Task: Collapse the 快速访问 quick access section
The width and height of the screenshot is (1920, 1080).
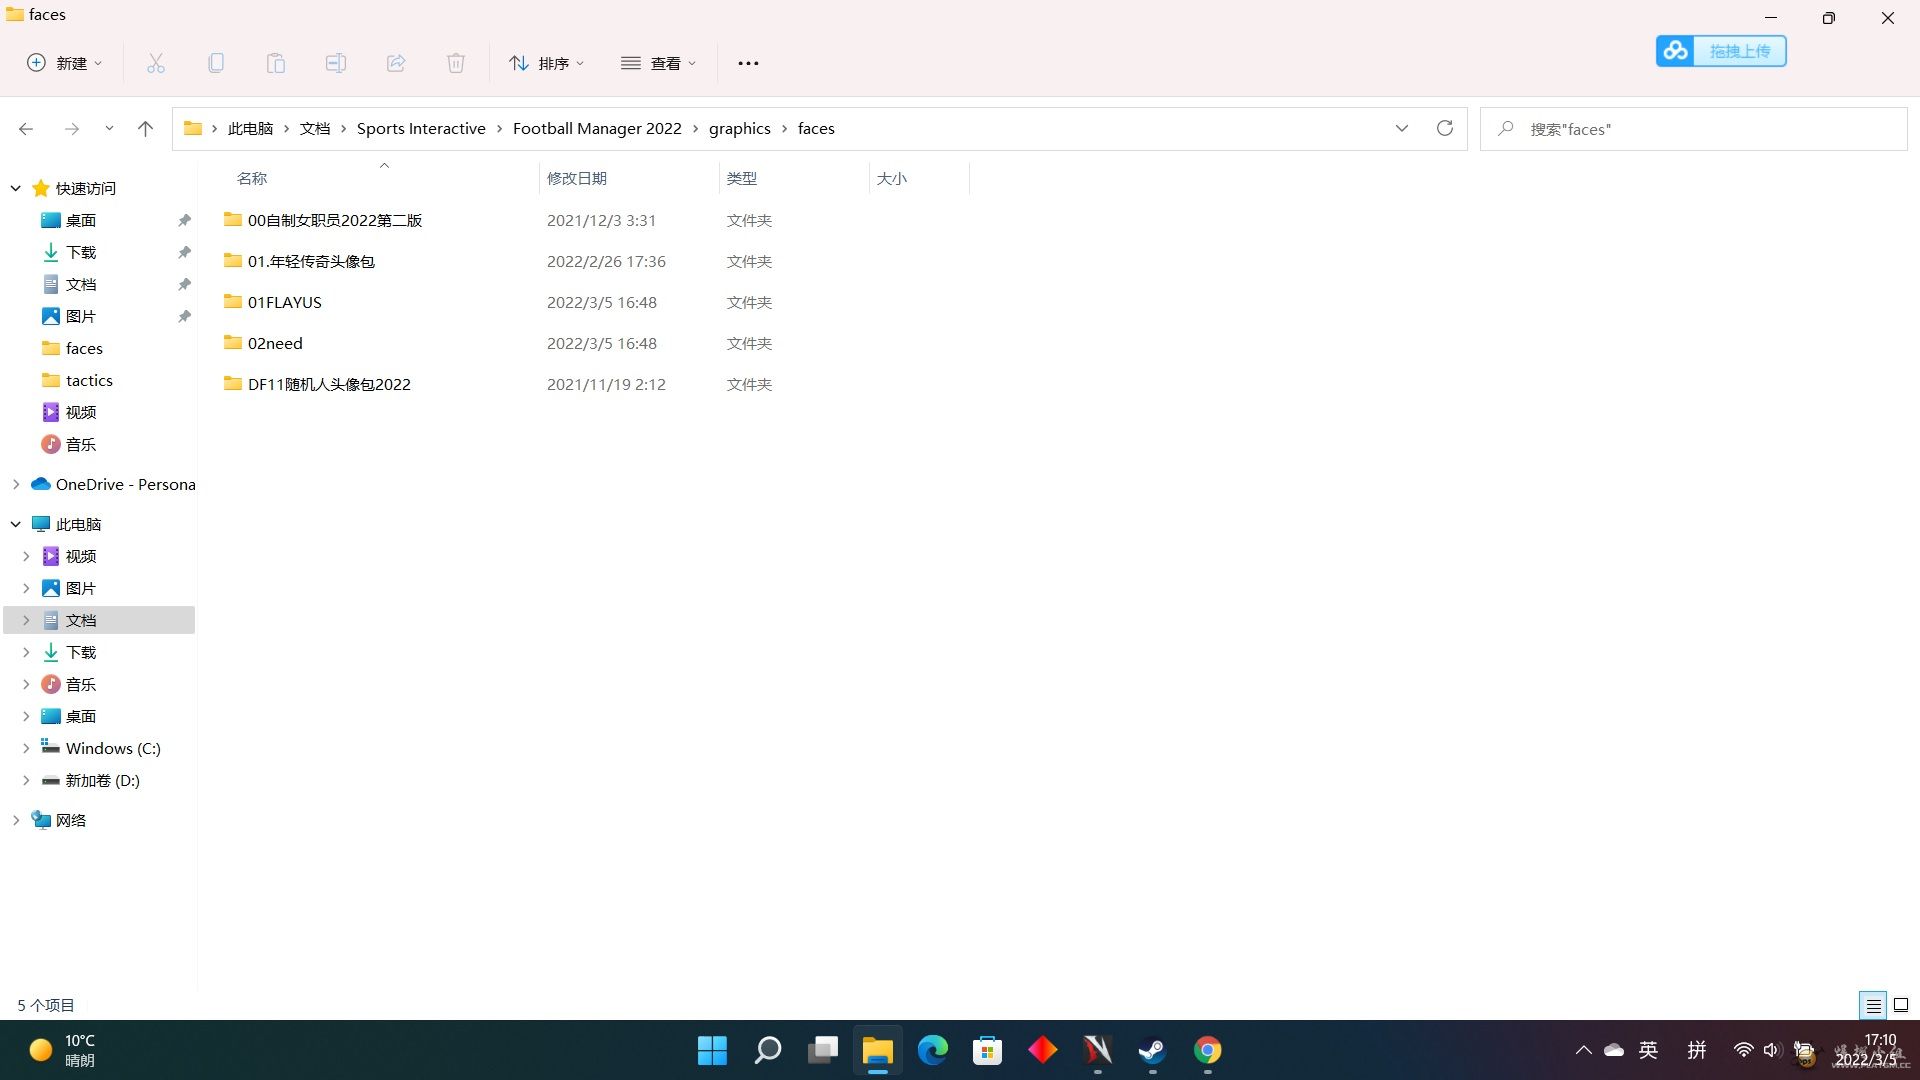Action: (x=16, y=188)
